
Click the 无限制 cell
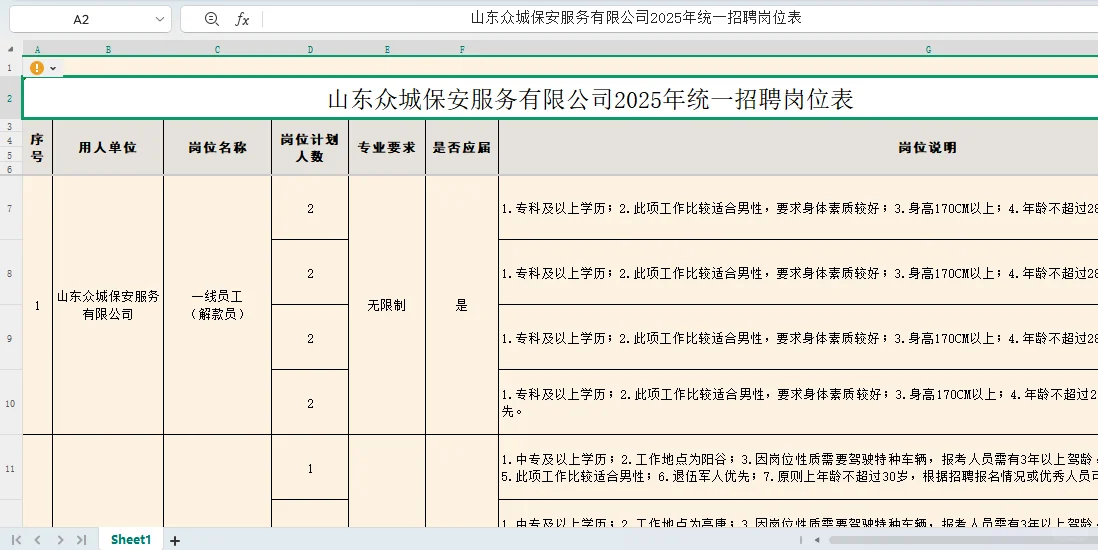coord(387,305)
